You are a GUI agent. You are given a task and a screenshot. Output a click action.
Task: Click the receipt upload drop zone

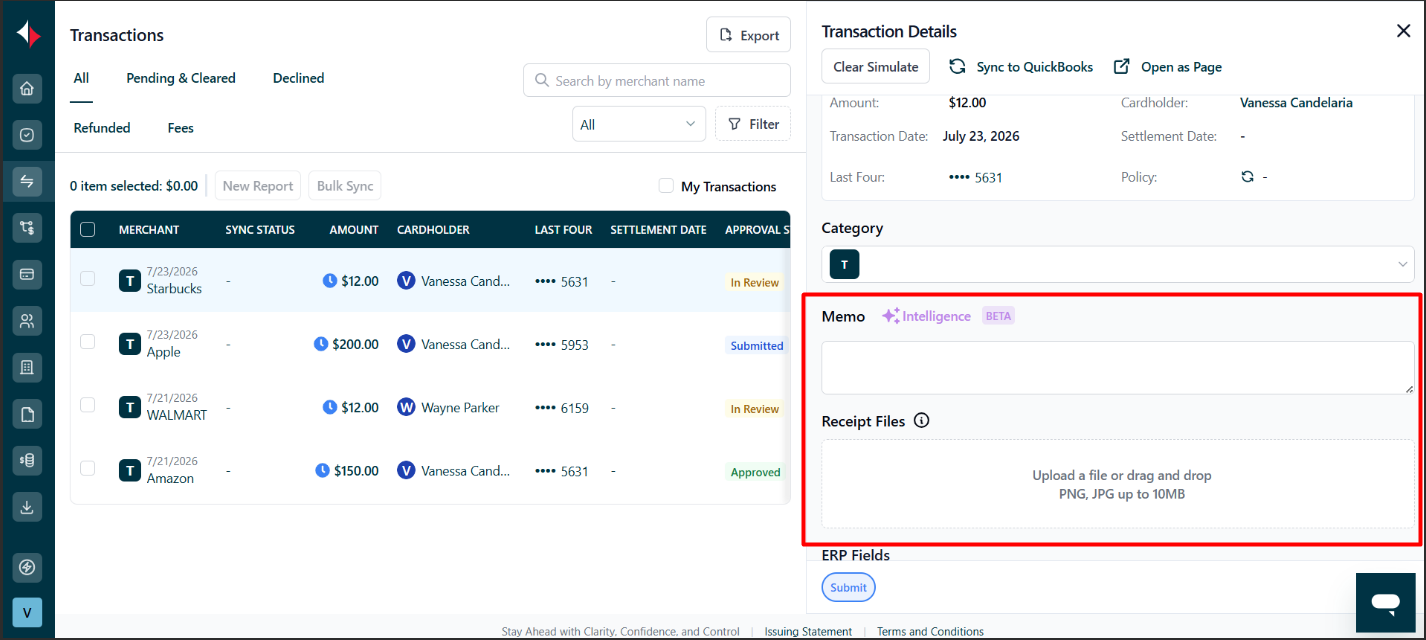click(1118, 484)
